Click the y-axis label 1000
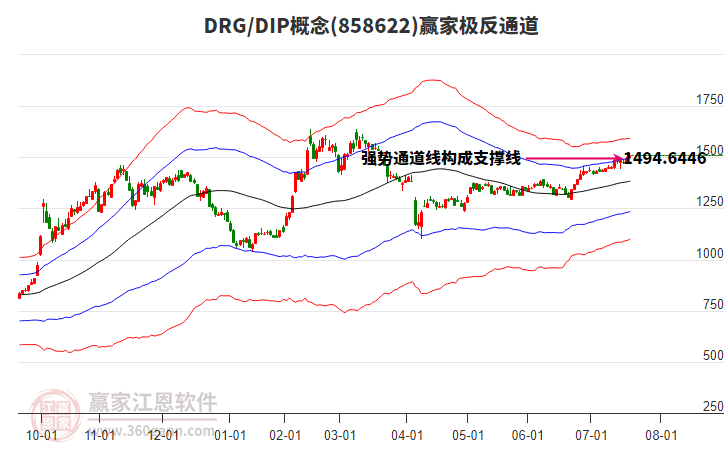The width and height of the screenshot is (726, 450). coord(709,253)
